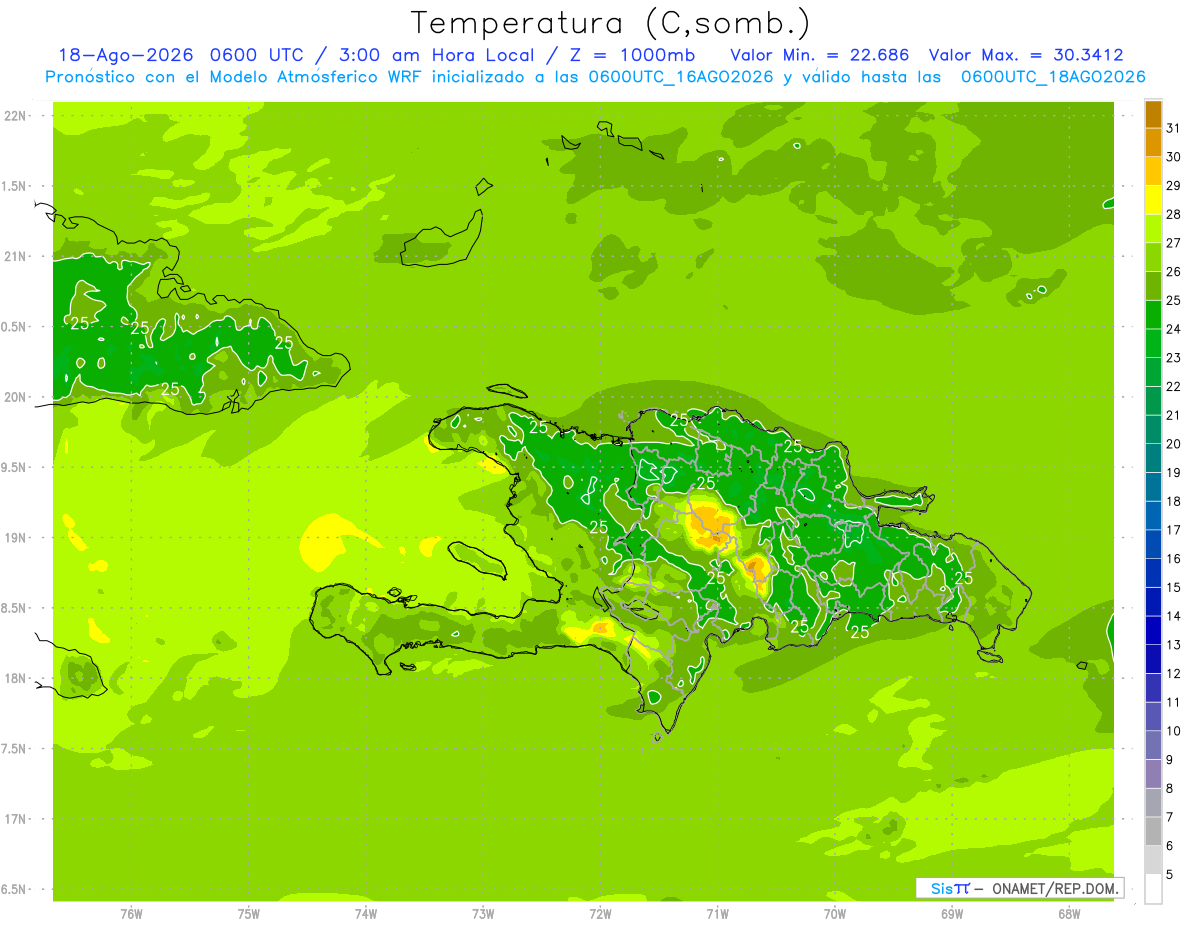1200x927 pixels.
Task: Click the legend swatch between 29 and 30
Action: point(1153,171)
